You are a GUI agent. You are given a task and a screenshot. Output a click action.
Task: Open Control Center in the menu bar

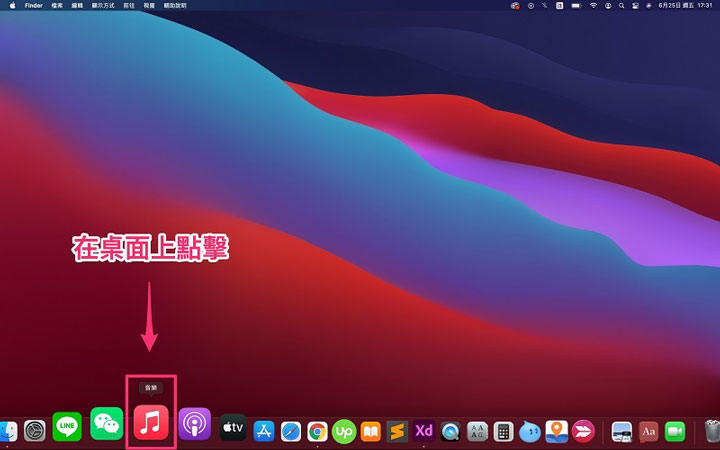pos(635,6)
